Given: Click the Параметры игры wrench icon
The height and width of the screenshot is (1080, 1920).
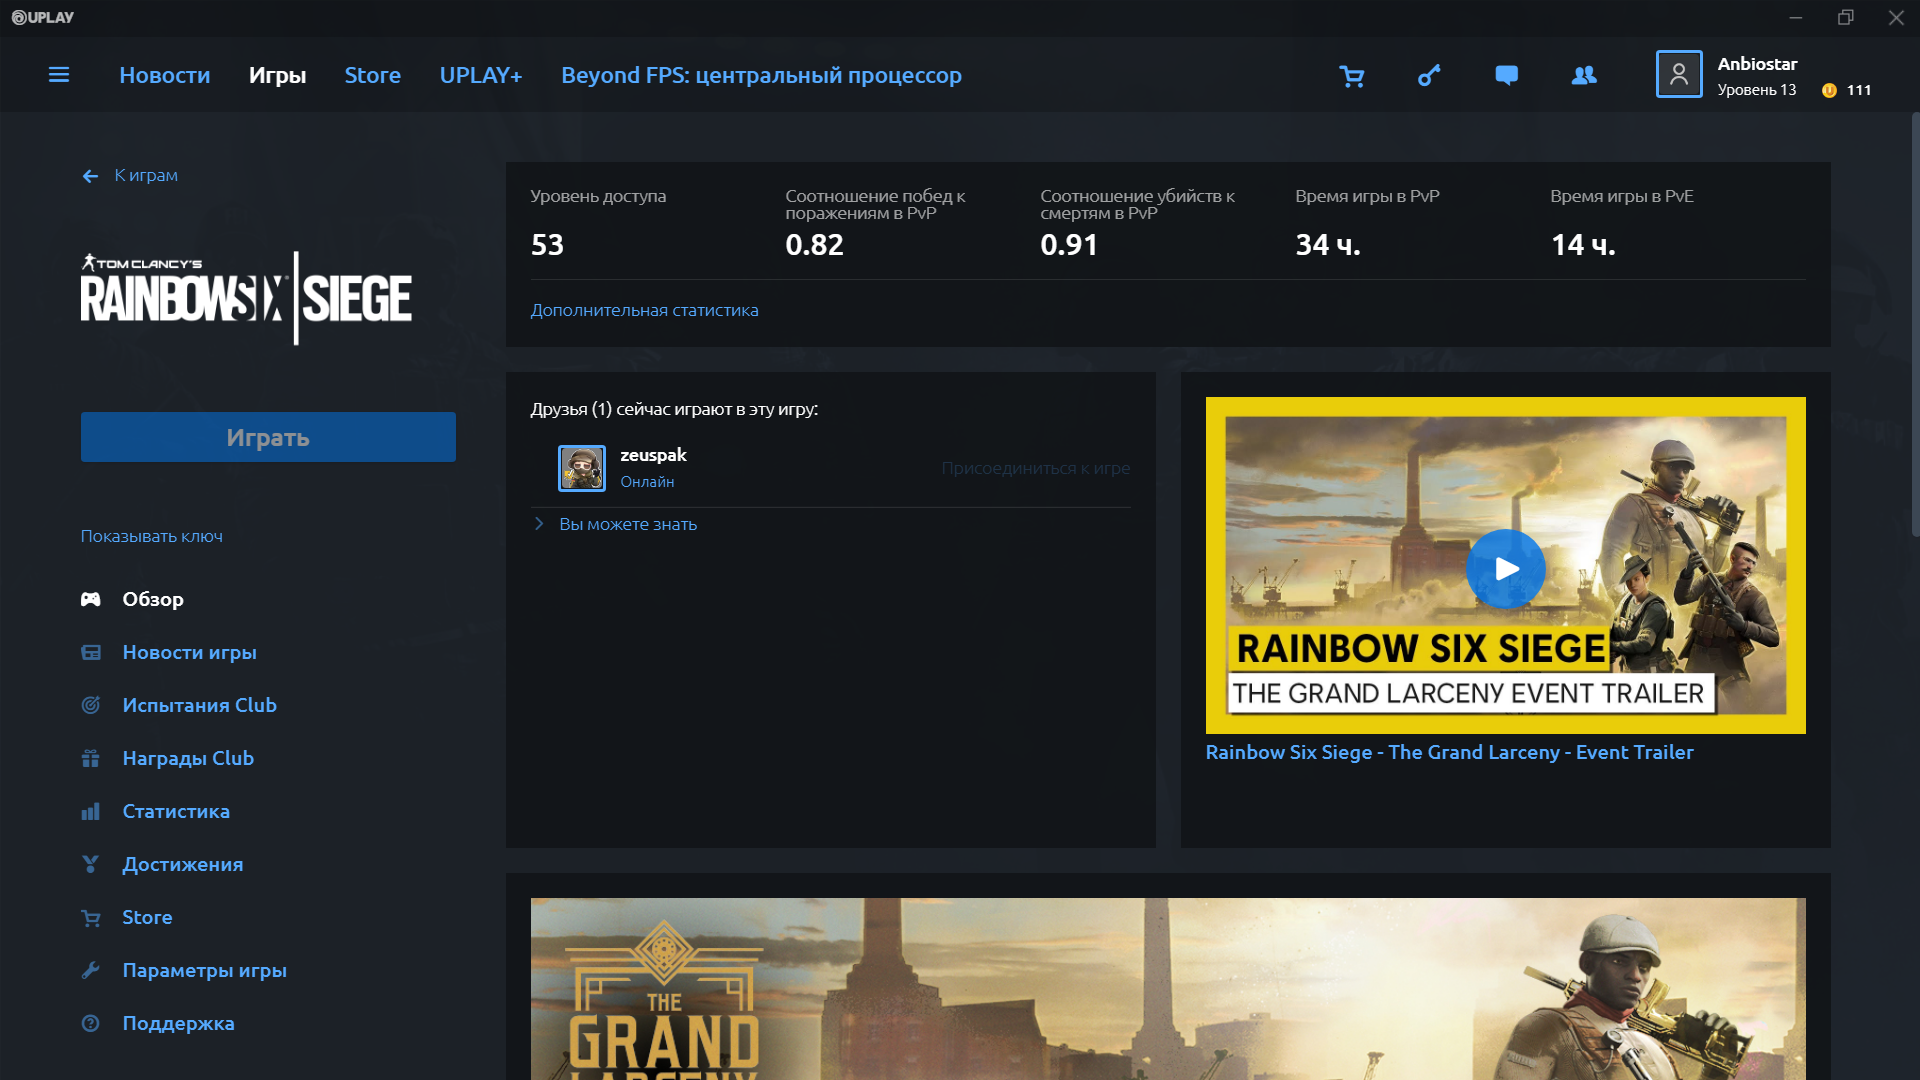Looking at the screenshot, I should (90, 970).
